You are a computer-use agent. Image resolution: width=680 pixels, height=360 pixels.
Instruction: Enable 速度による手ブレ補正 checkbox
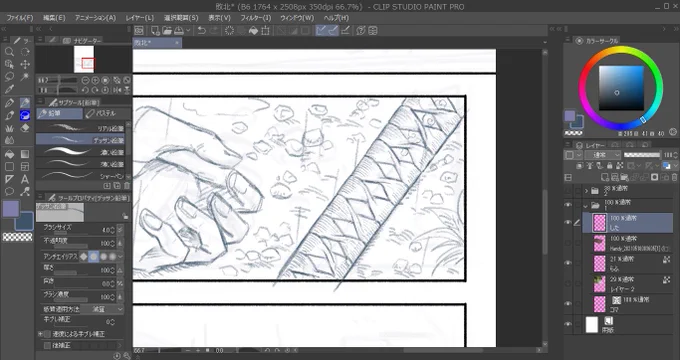(47, 334)
